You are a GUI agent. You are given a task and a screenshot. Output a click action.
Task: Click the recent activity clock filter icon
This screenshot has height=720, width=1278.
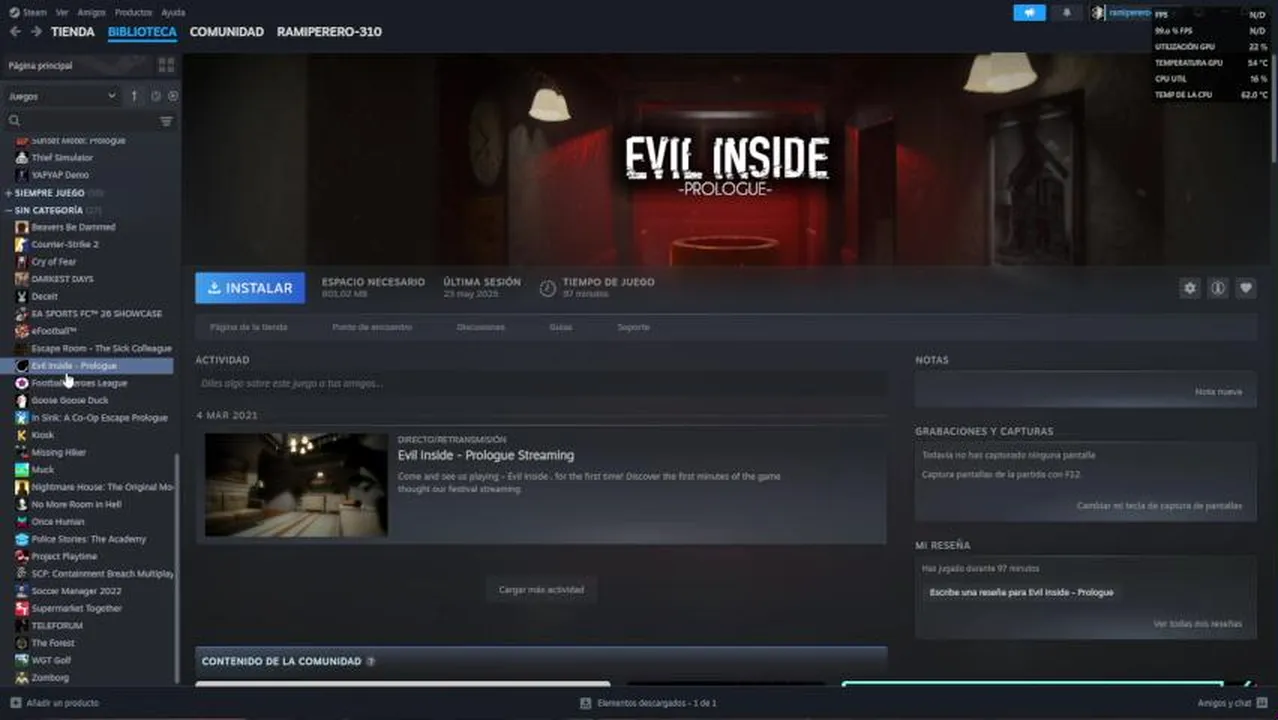[x=155, y=96]
